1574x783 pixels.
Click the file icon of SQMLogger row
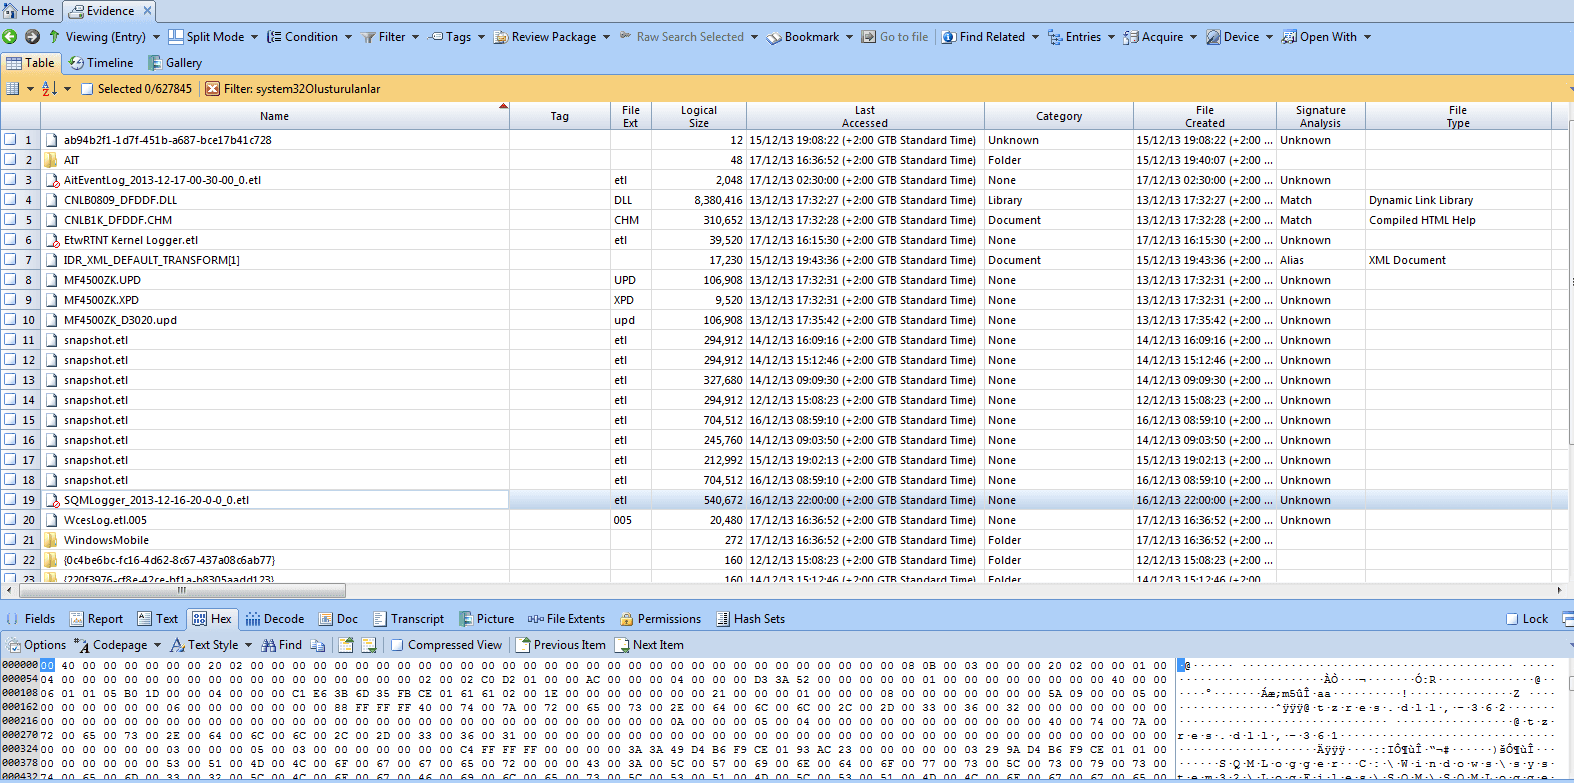(x=52, y=500)
